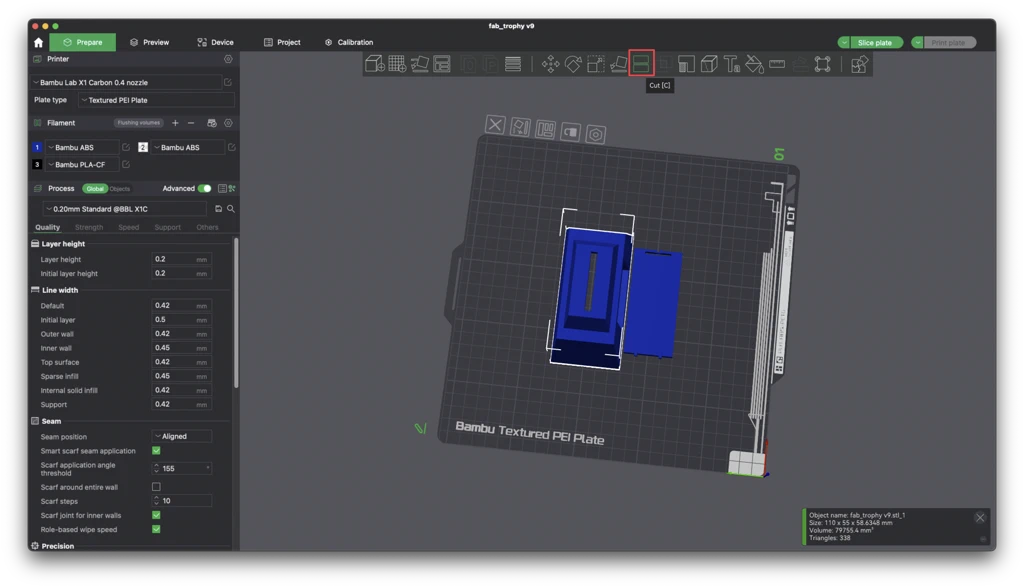The image size is (1024, 588).
Task: Select the Strength settings tab
Action: click(89, 227)
